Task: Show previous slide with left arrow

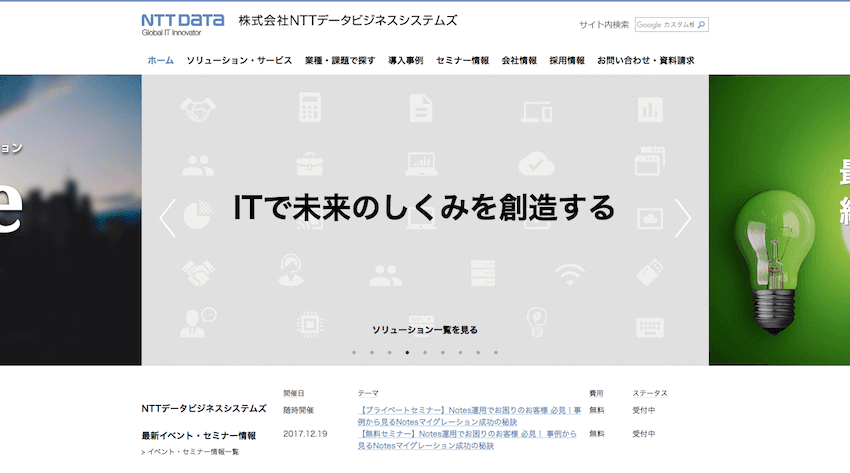Action: click(168, 218)
